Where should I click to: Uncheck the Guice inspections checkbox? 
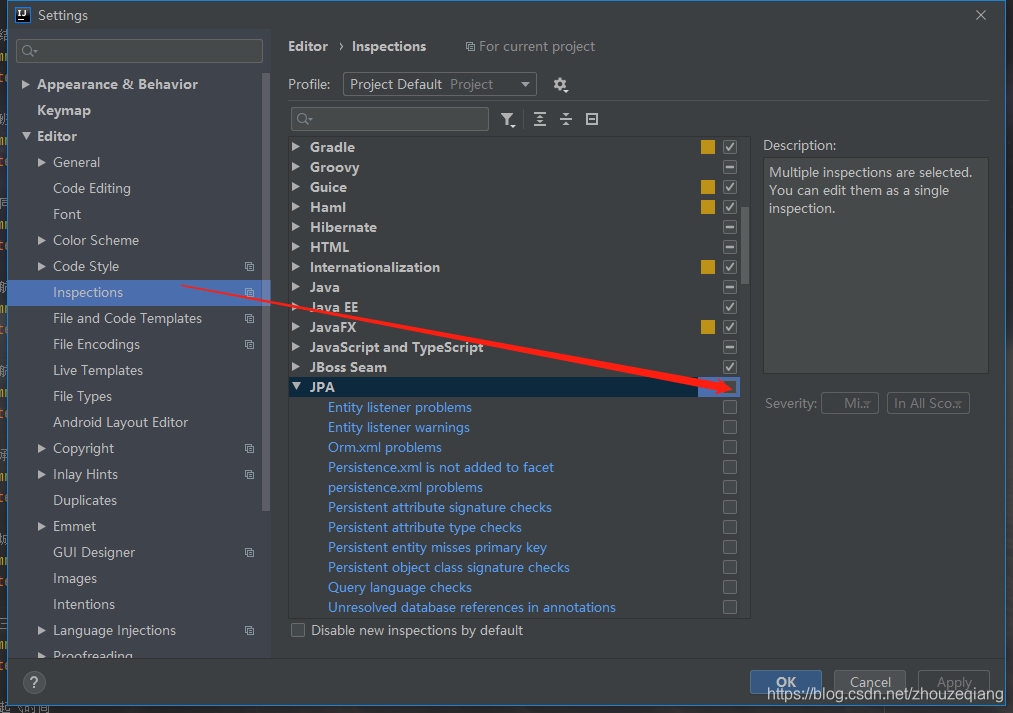pos(730,187)
